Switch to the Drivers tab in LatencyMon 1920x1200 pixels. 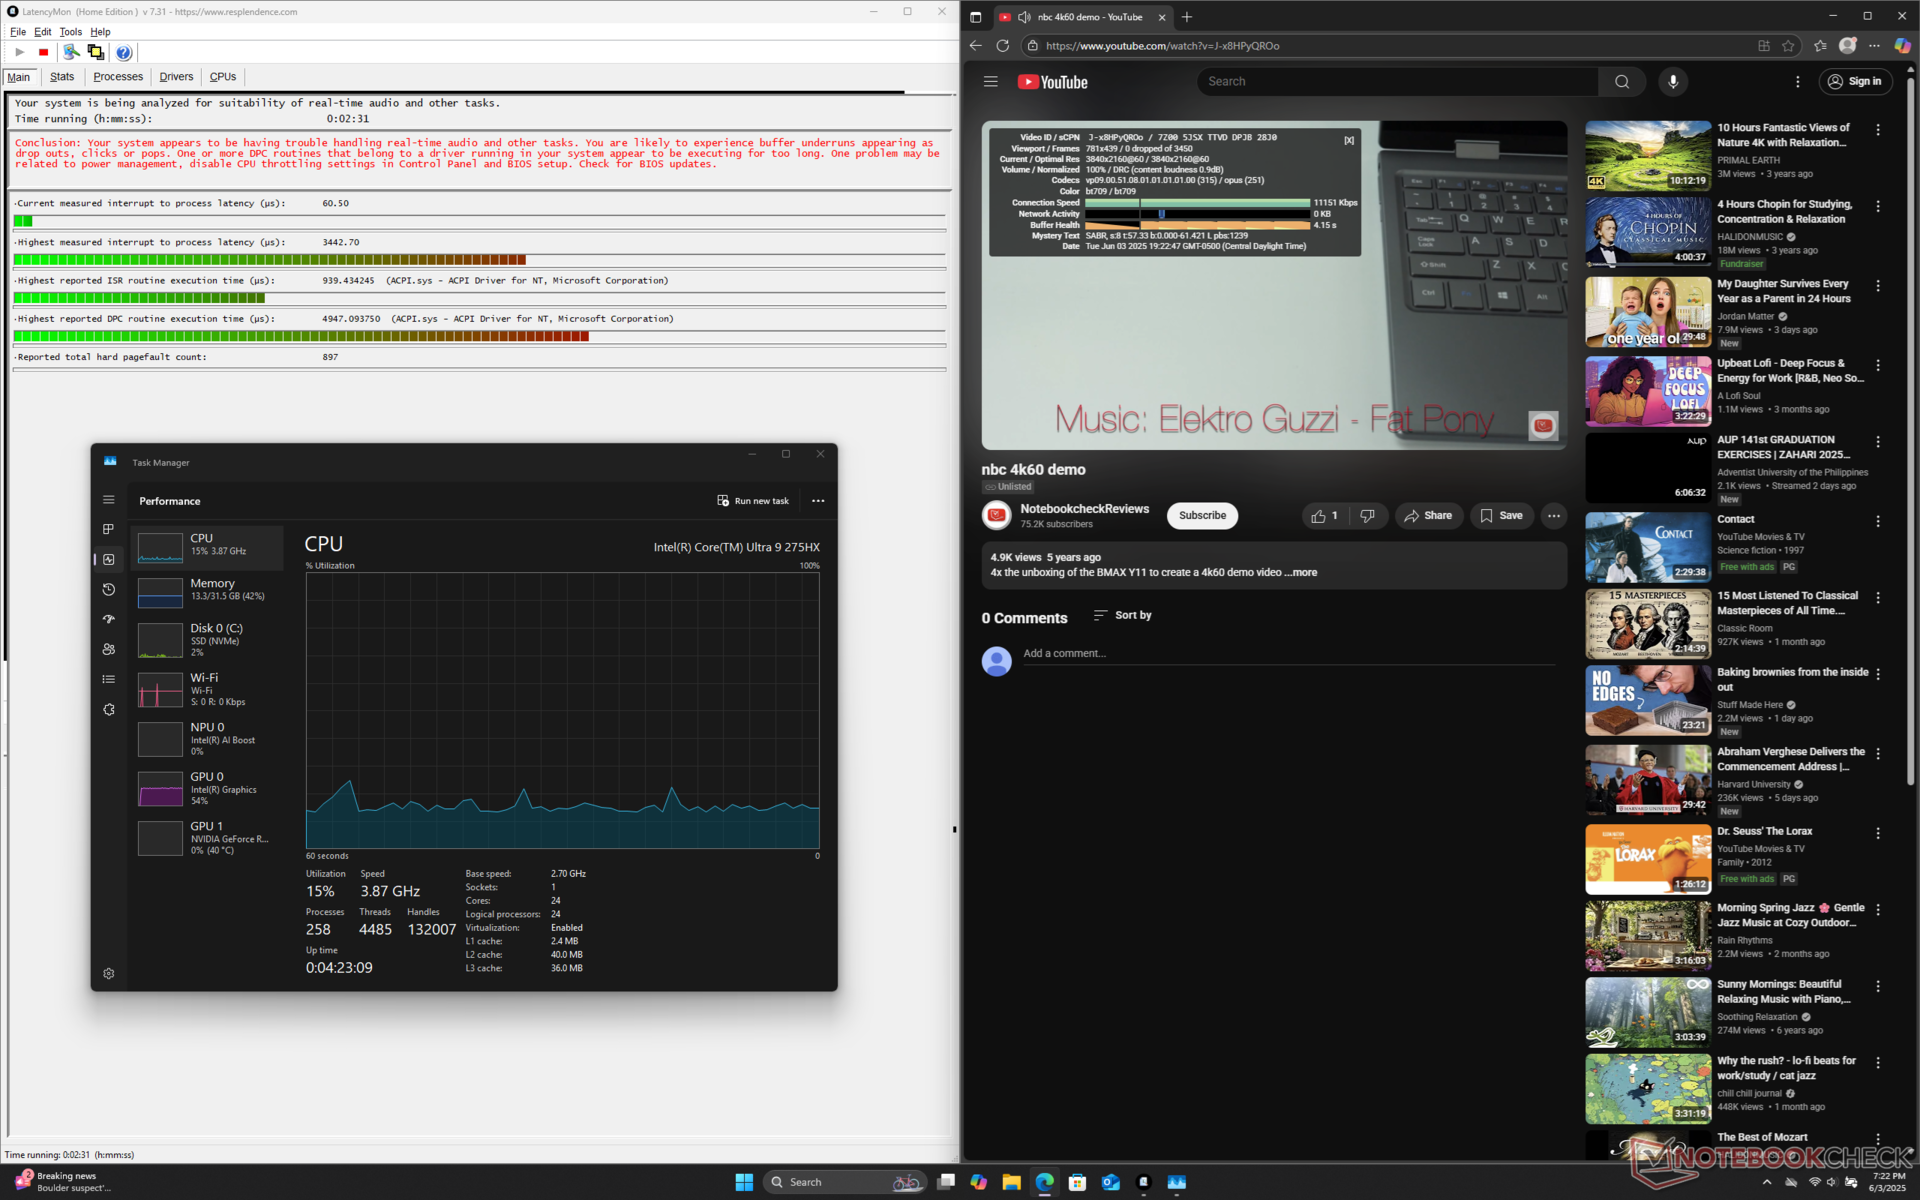tap(176, 77)
